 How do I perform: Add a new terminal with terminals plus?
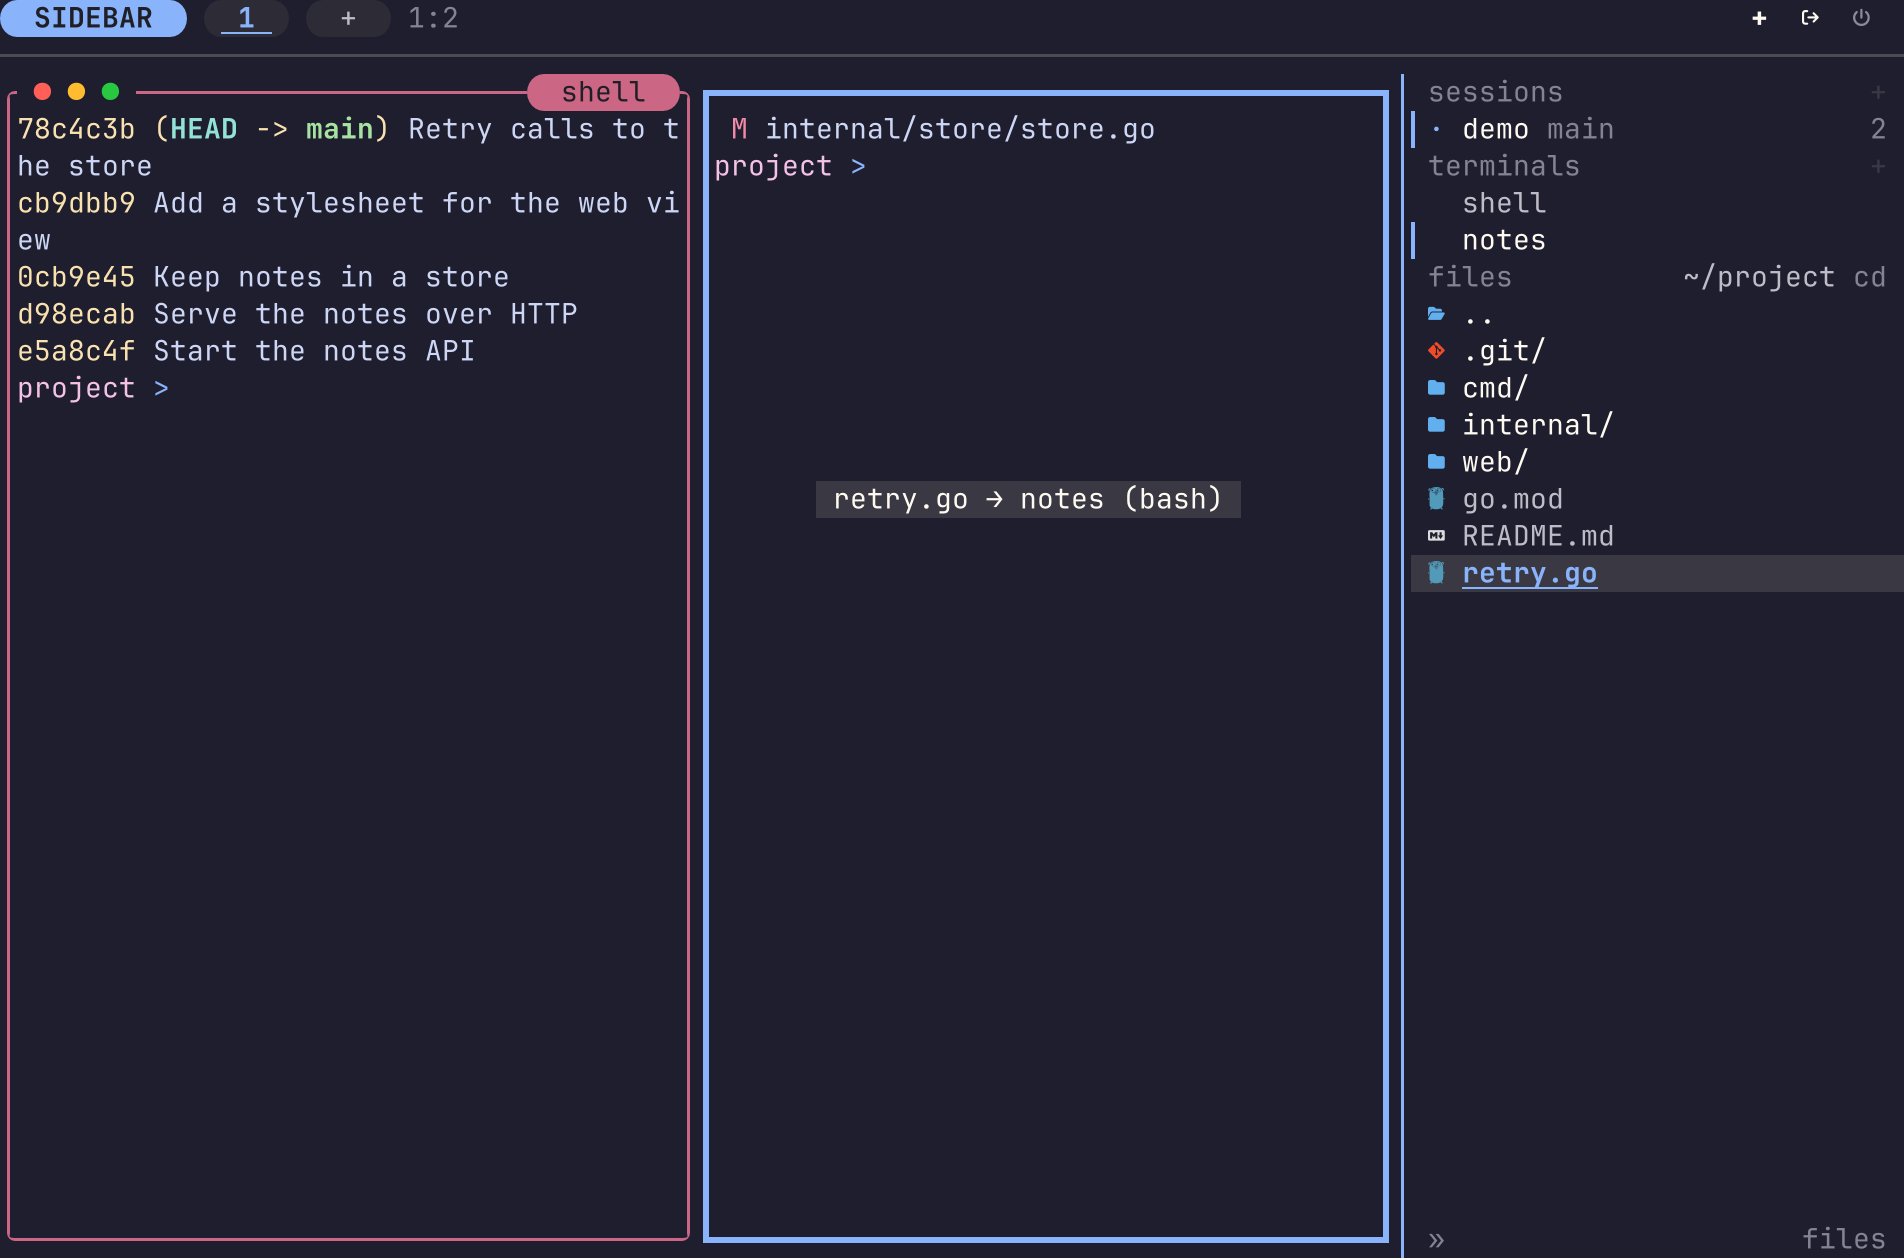click(x=1878, y=166)
